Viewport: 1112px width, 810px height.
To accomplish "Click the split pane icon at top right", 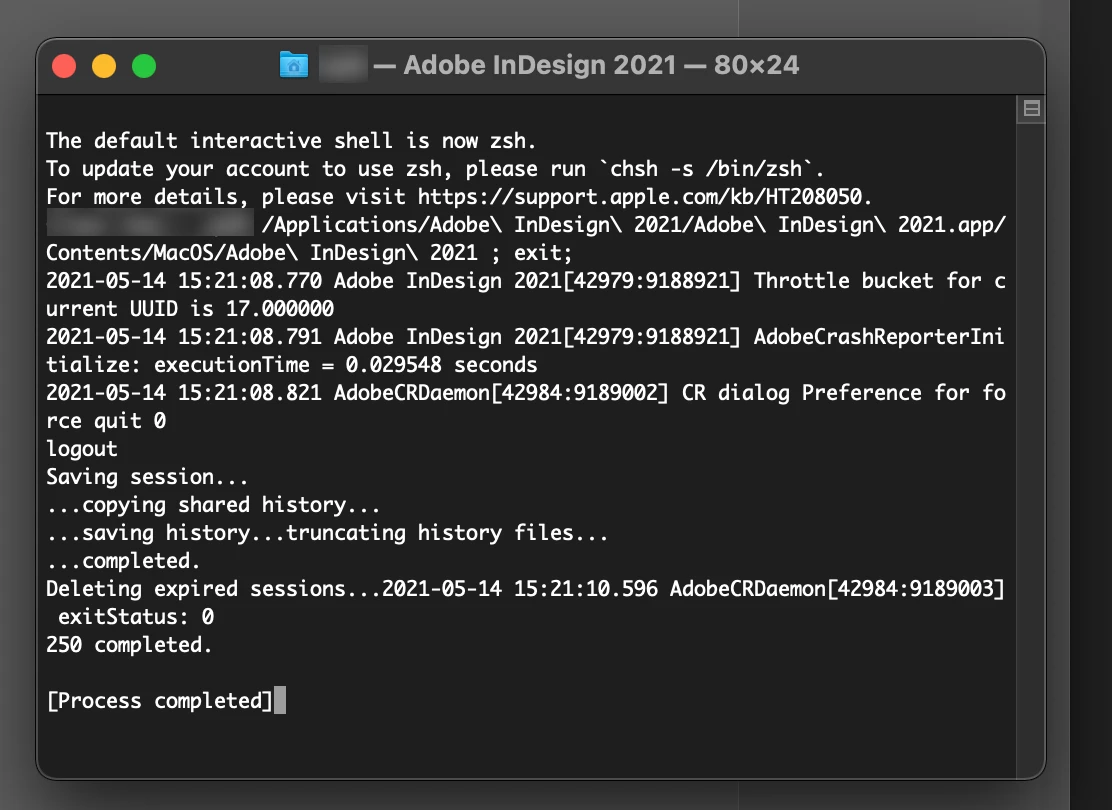I will coord(1032,109).
